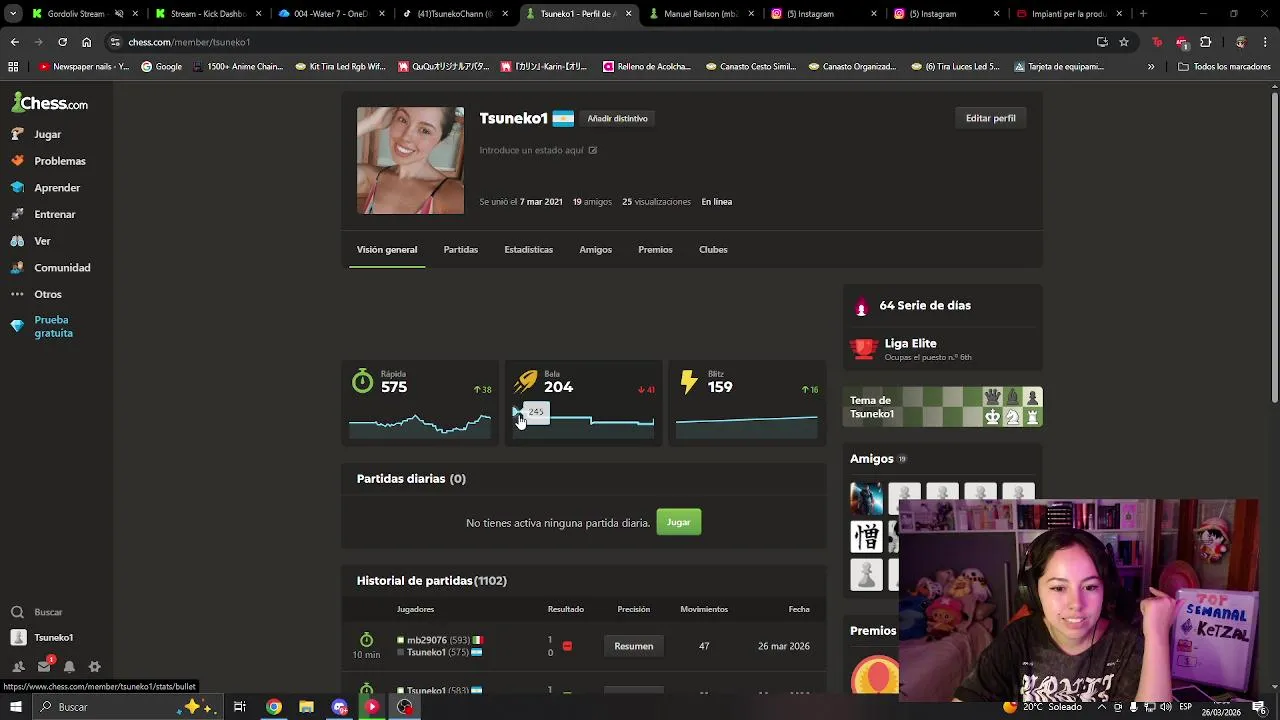Screen dimensions: 1280x720
Task: Open File Explorer from the taskbar
Action: click(x=306, y=707)
